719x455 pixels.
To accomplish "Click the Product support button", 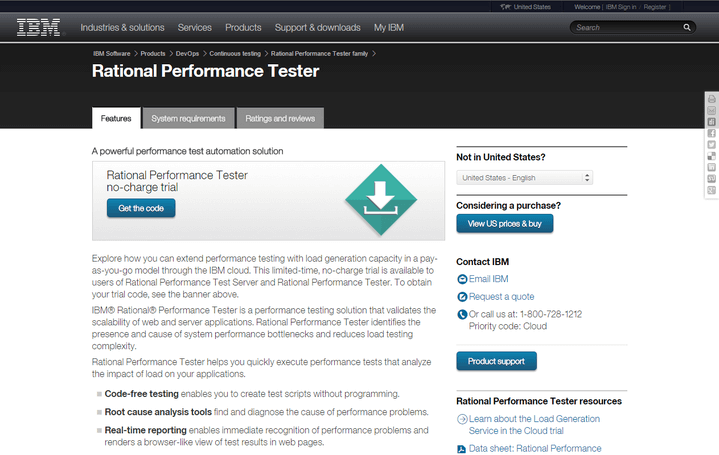I will point(496,361).
